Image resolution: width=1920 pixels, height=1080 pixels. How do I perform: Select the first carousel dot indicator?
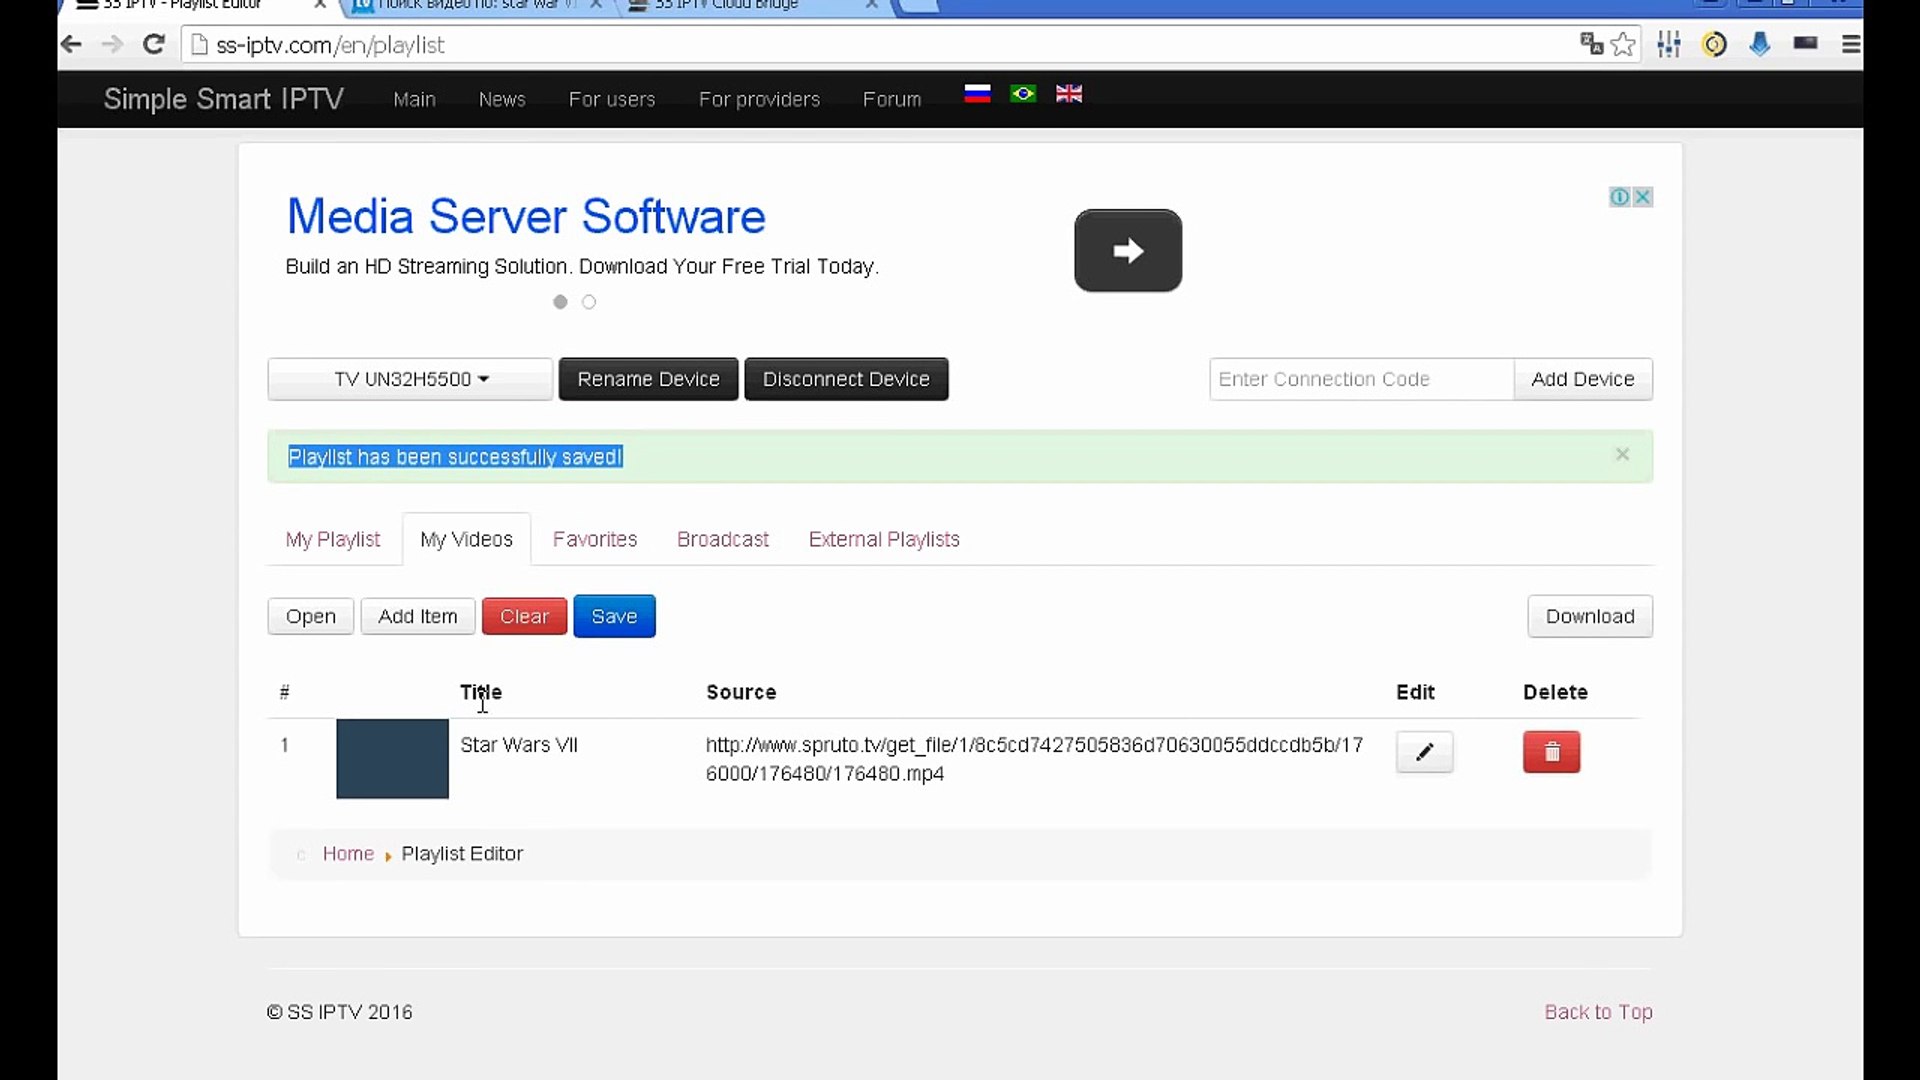559,301
